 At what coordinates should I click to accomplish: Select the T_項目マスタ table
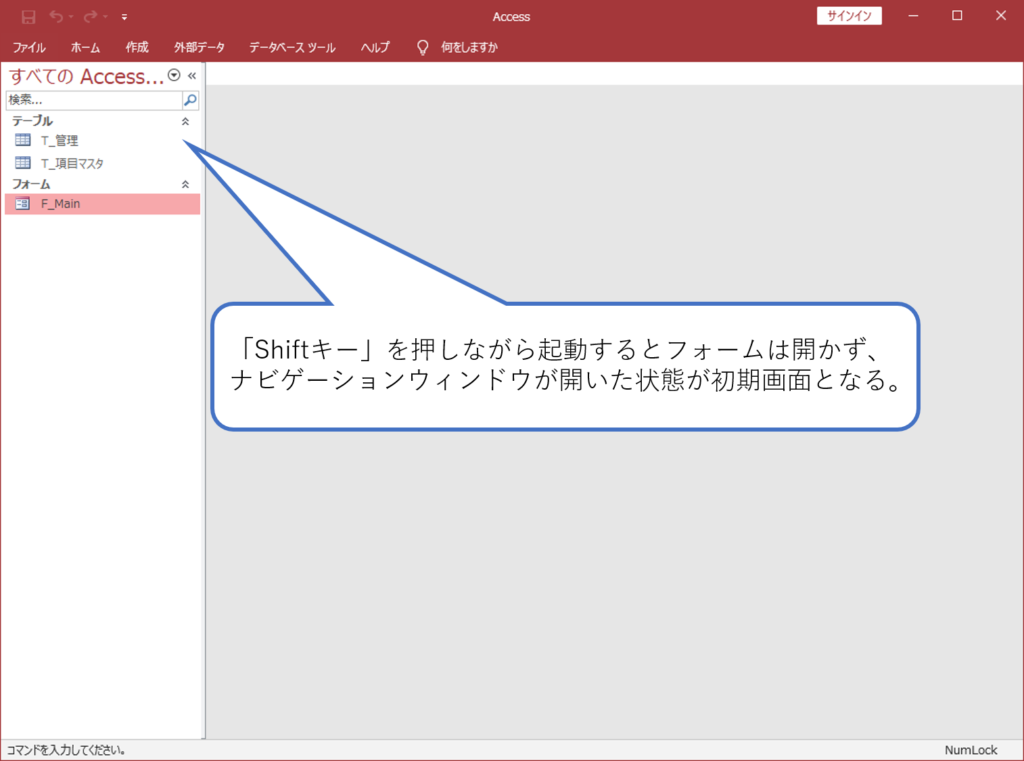[x=102, y=163]
